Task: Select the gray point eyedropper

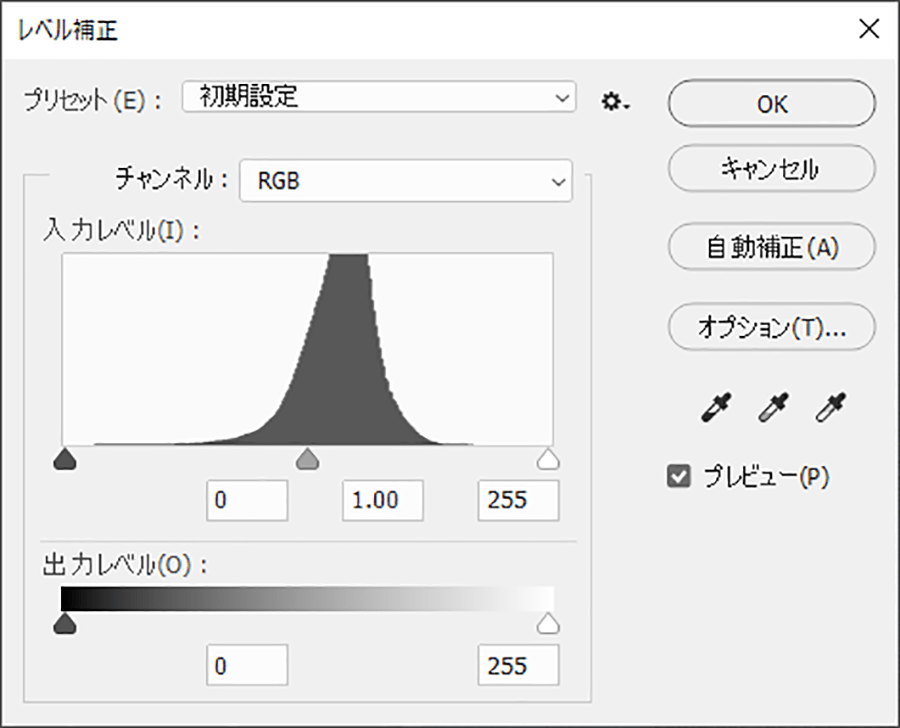Action: [772, 408]
